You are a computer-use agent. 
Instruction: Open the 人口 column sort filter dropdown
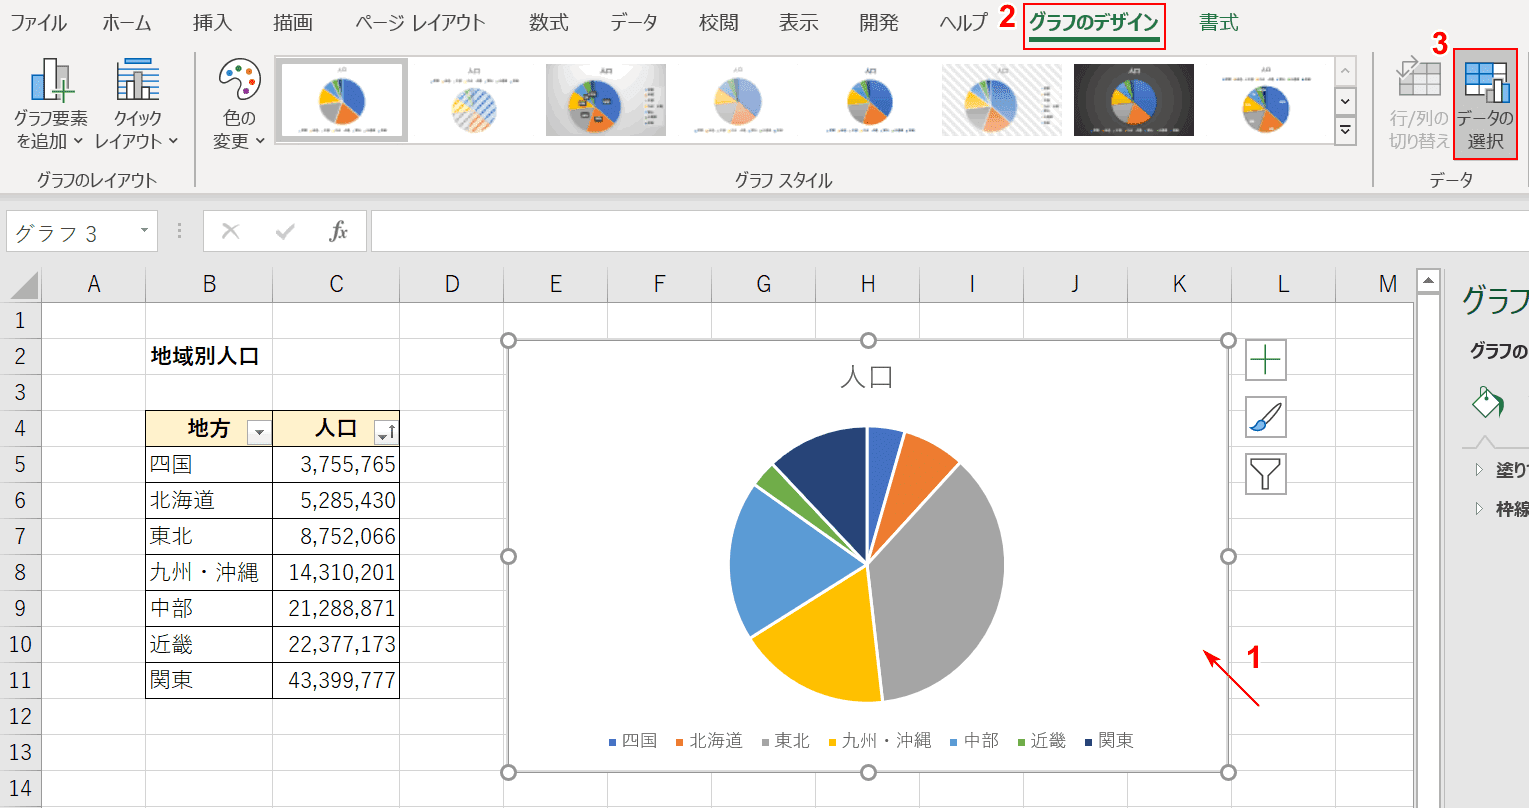[386, 432]
